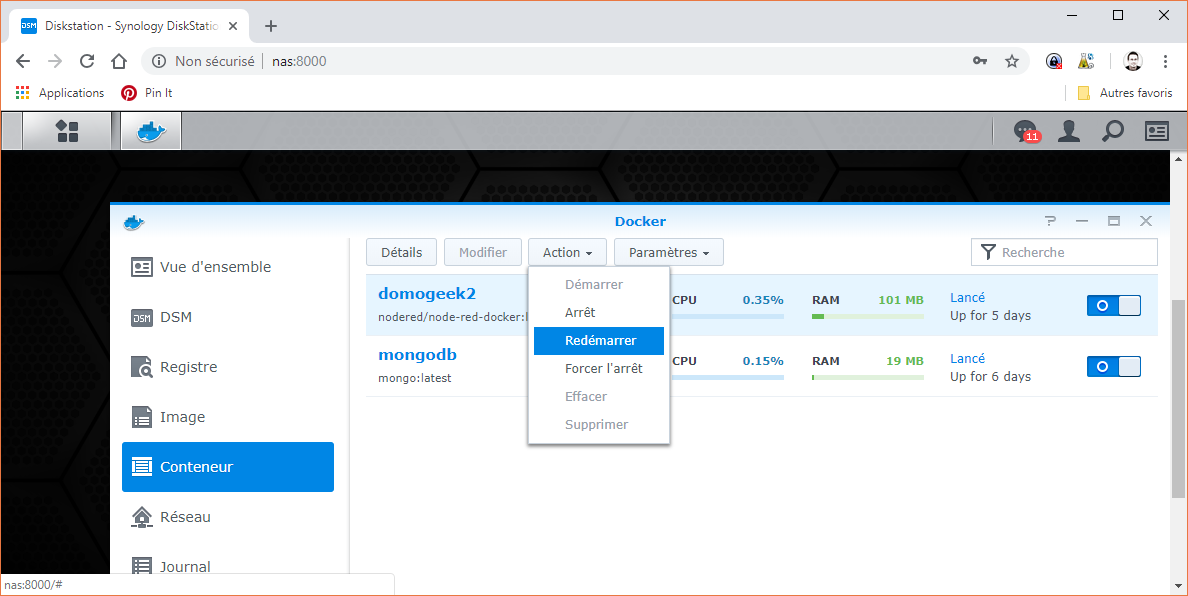Click the domogeek2 container name
The image size is (1188, 596).
[427, 294]
